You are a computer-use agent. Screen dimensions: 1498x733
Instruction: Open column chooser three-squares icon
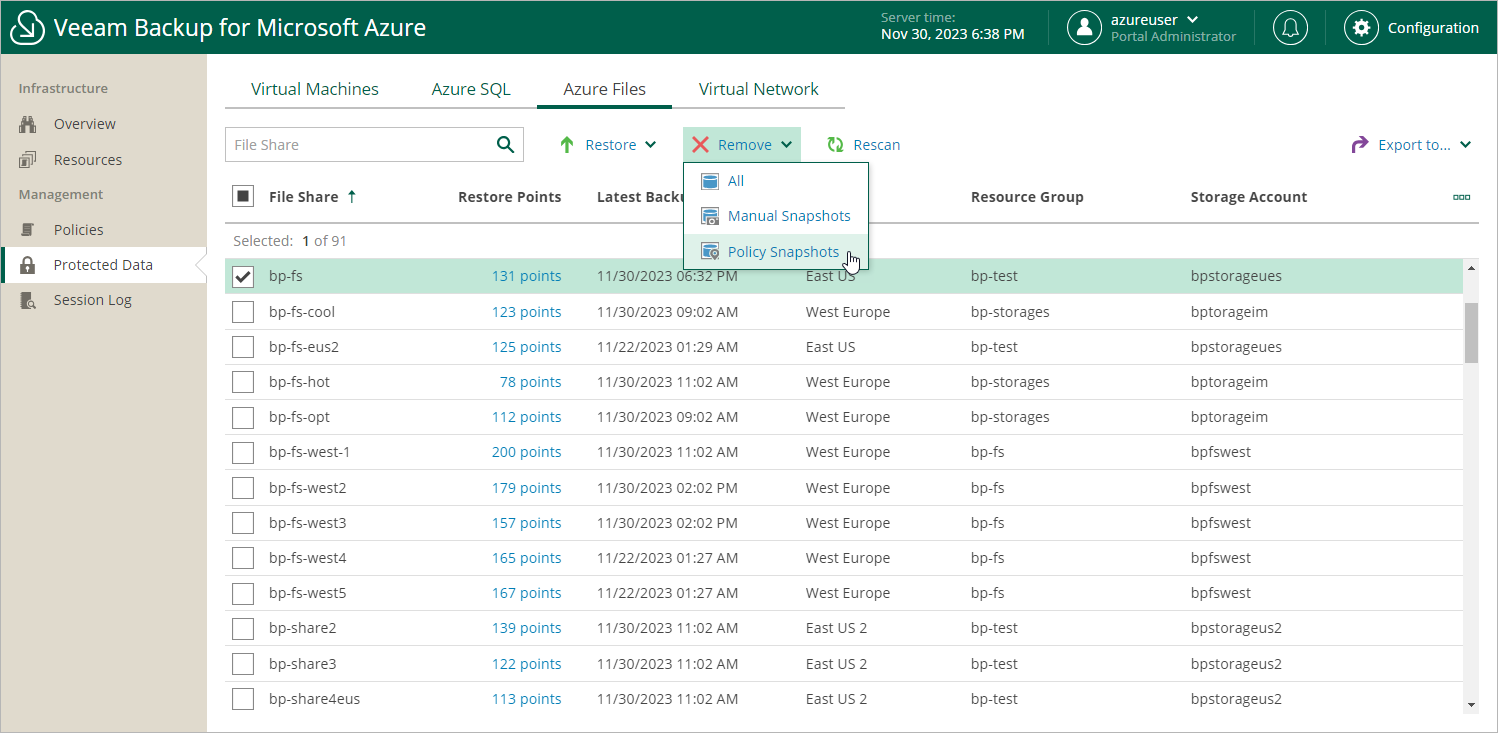[x=1461, y=197]
